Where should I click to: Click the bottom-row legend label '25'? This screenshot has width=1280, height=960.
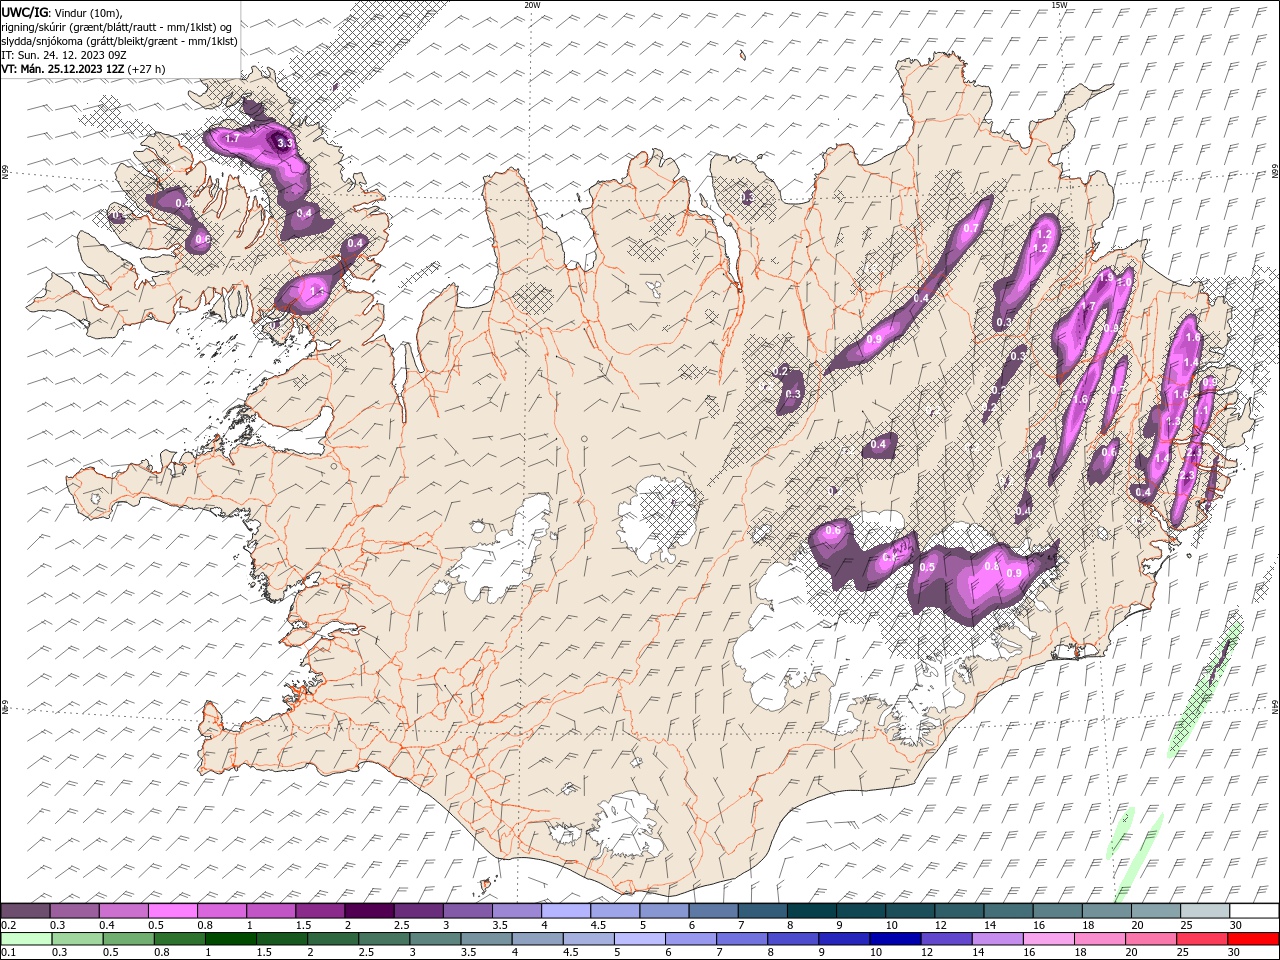pyautogui.click(x=1183, y=953)
